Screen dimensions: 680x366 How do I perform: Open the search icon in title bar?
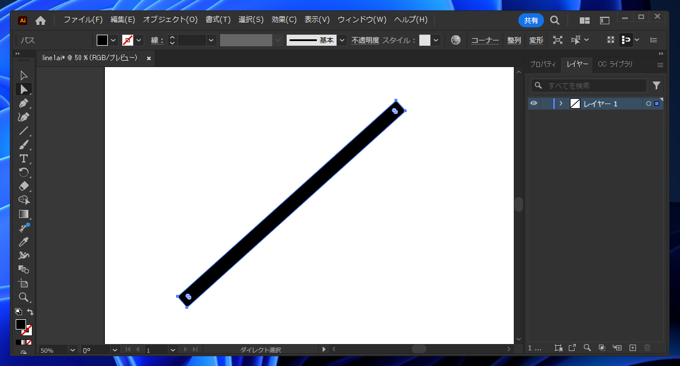554,20
